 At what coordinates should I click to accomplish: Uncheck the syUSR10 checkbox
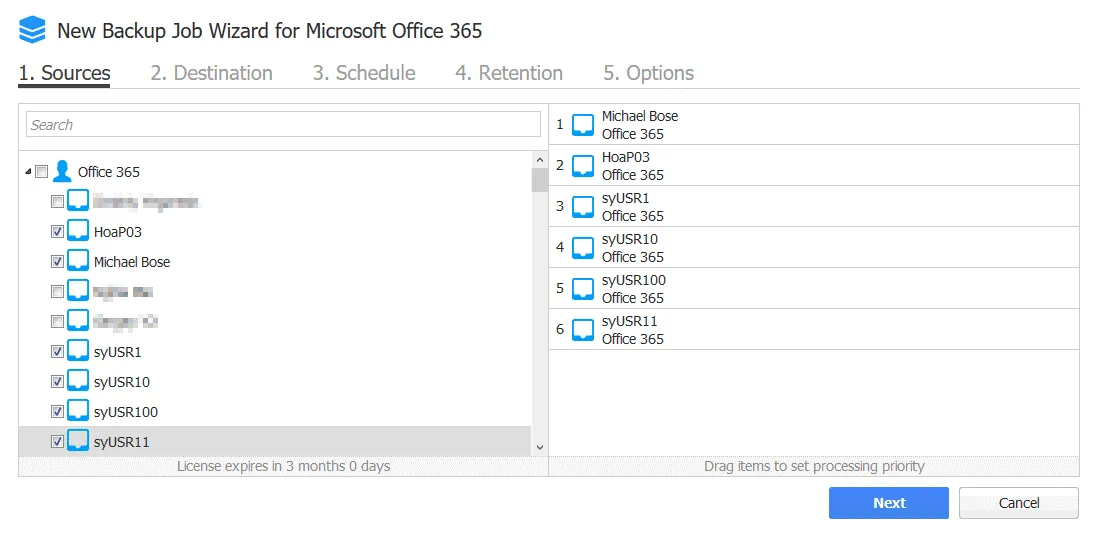tap(57, 382)
